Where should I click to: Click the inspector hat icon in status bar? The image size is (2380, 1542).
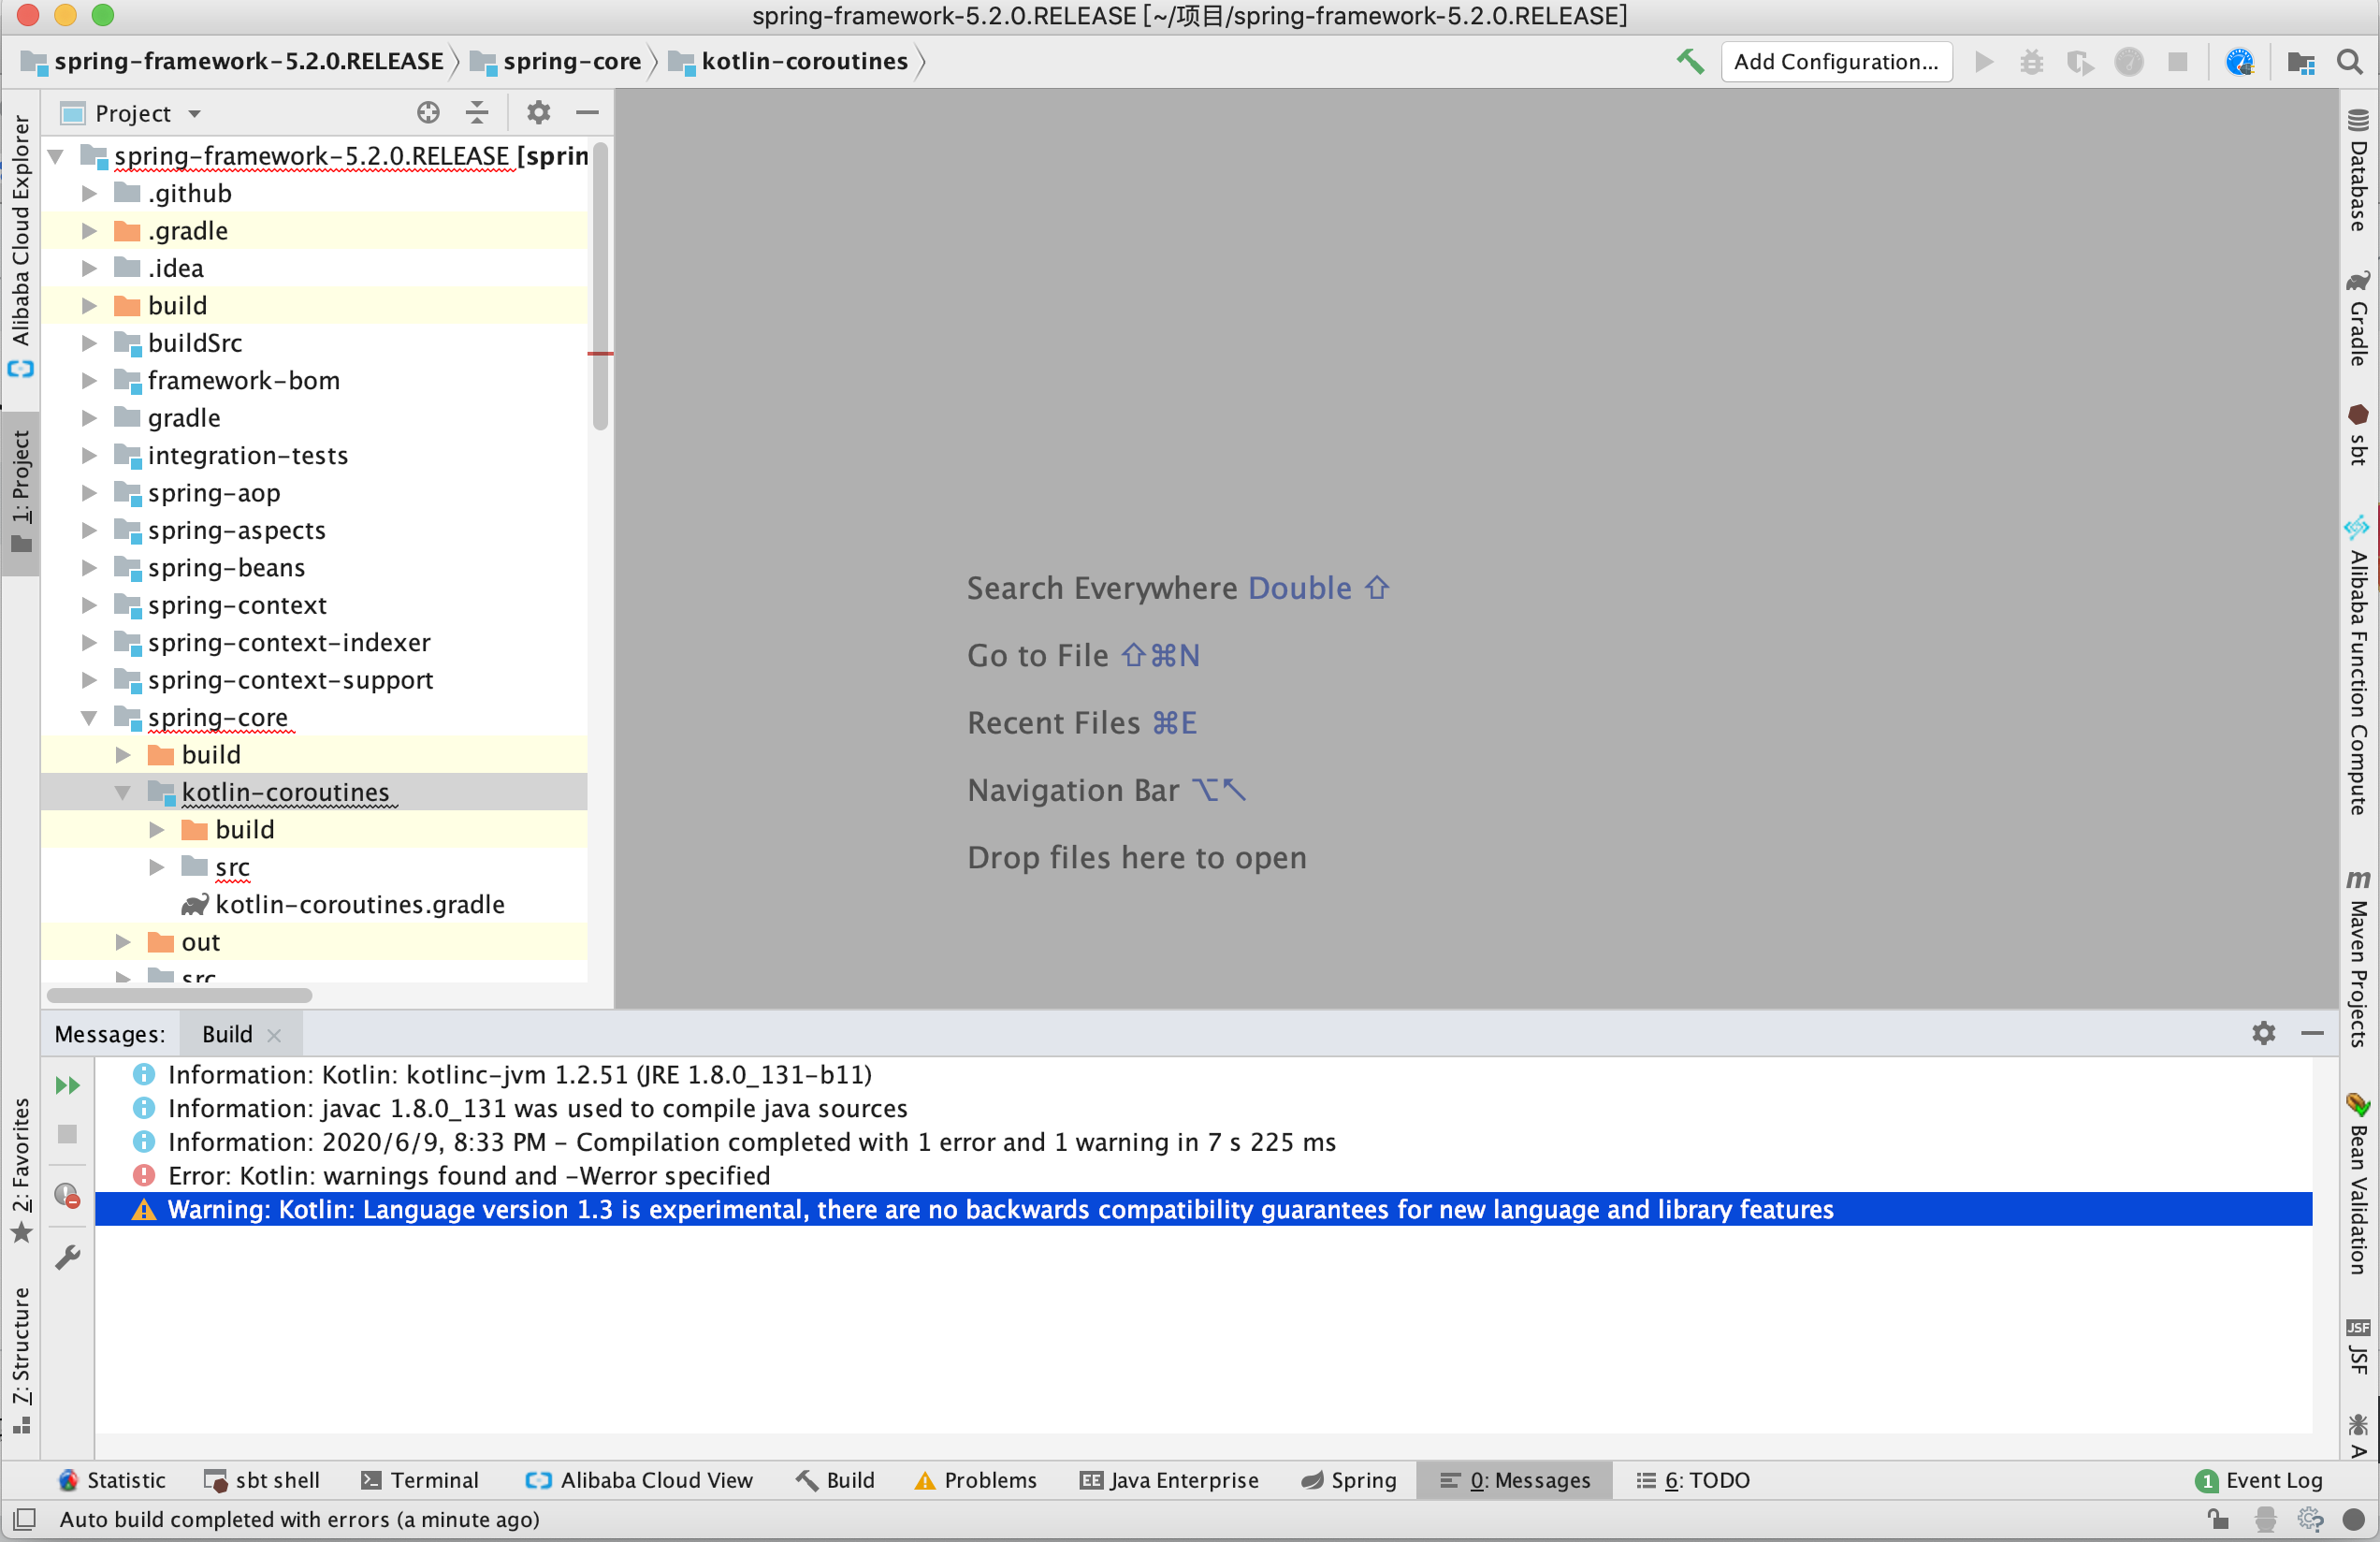coord(2265,1520)
